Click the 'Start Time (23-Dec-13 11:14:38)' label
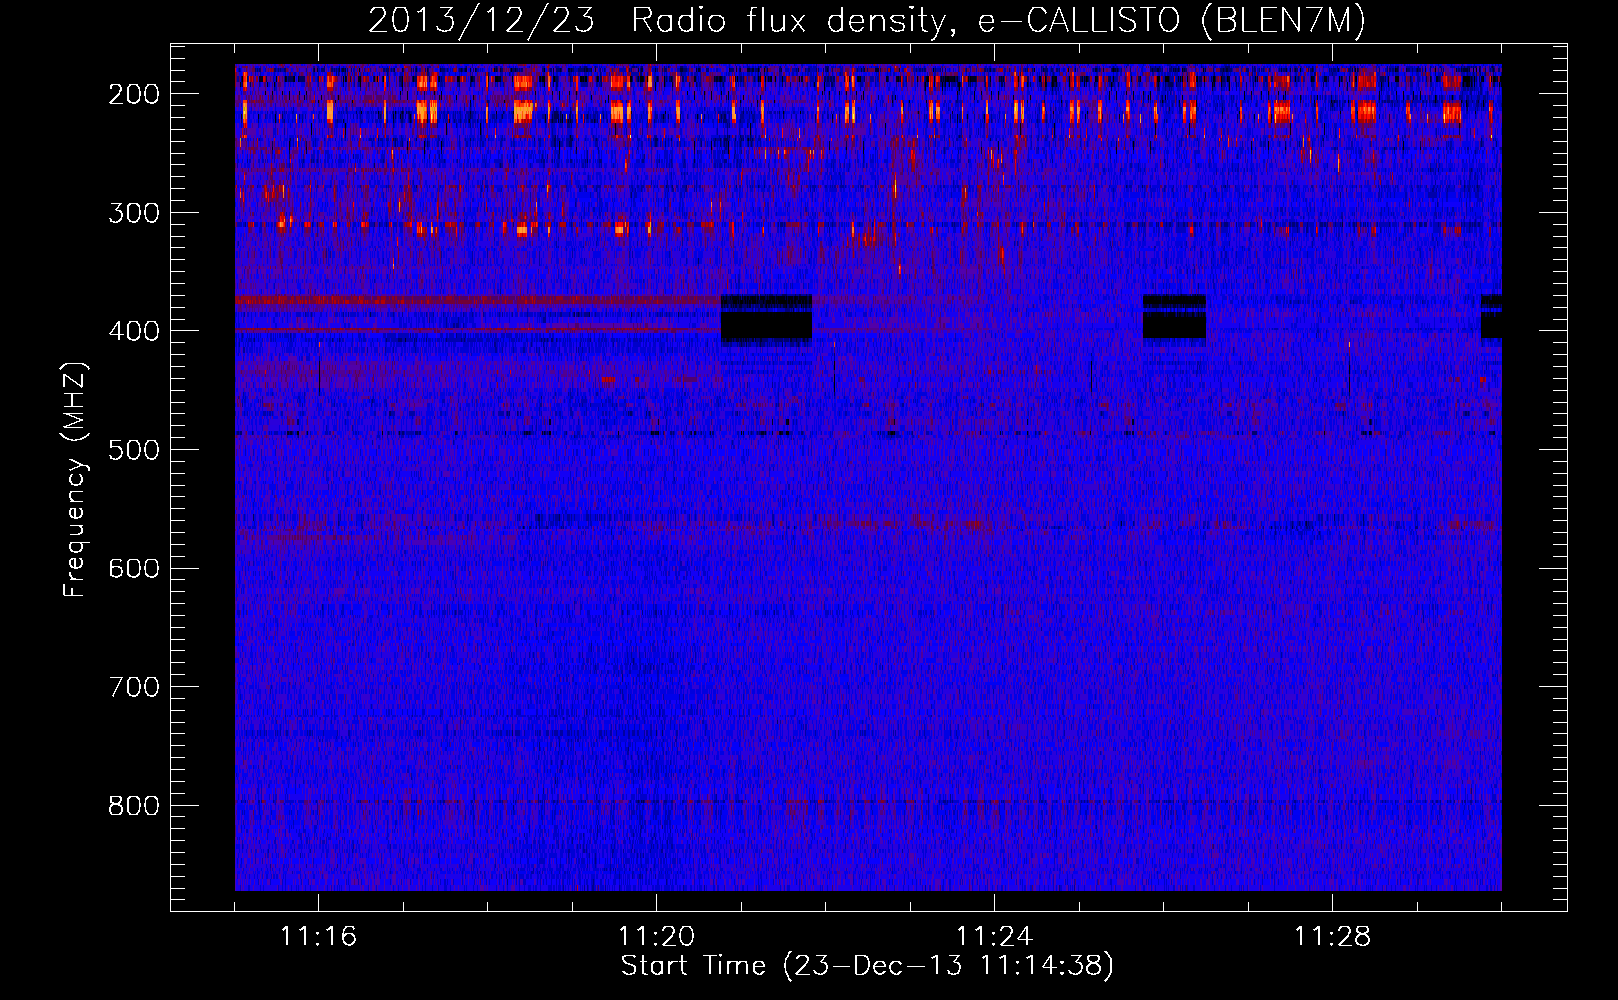The image size is (1618, 1000). 866,966
